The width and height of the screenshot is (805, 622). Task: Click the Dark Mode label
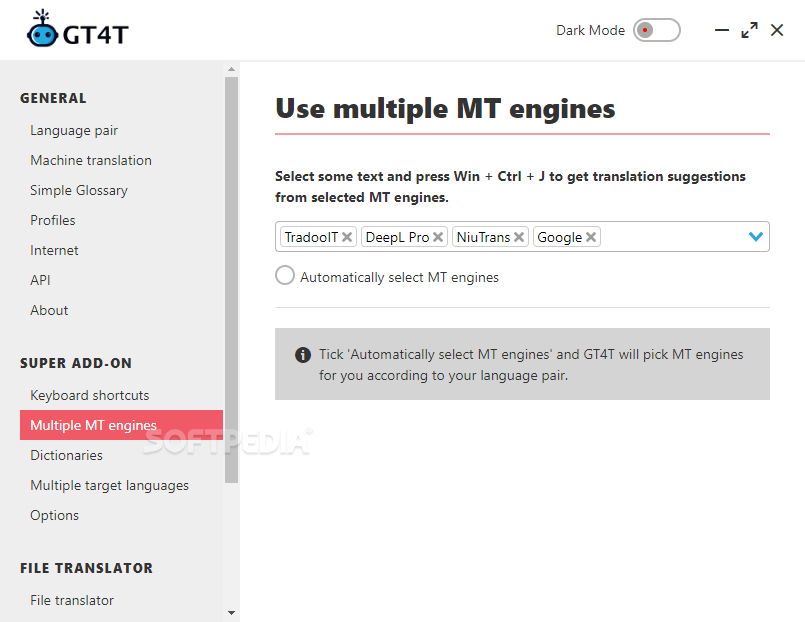click(590, 30)
